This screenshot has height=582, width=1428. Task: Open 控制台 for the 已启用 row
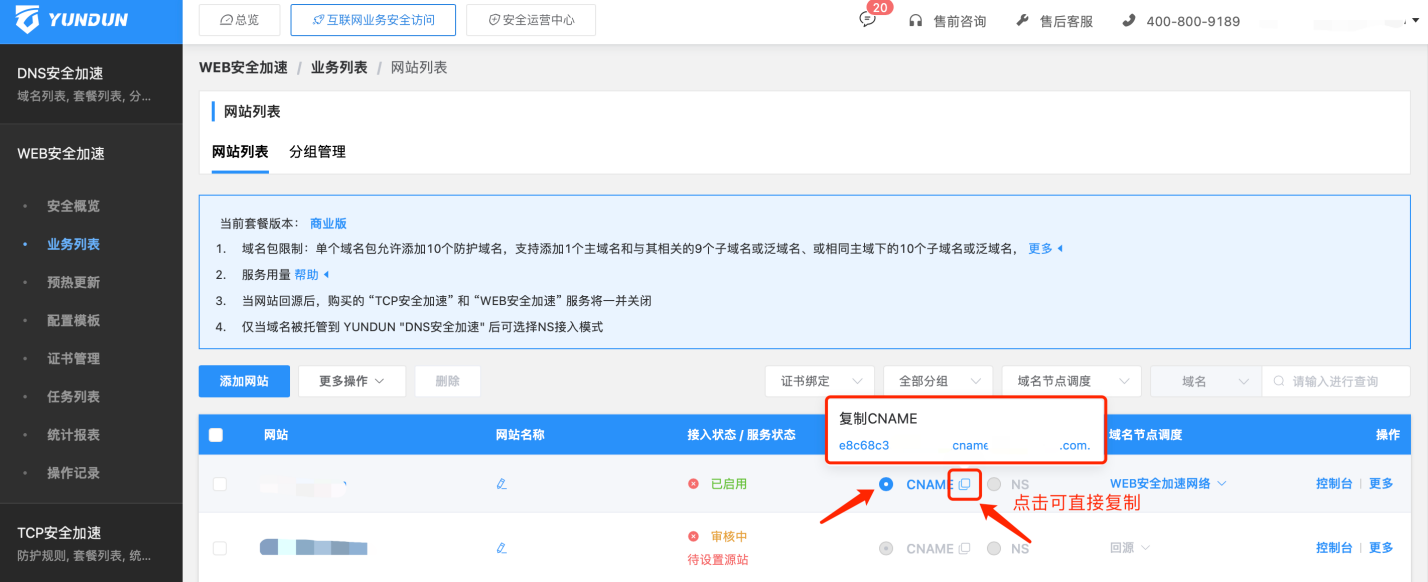[1334, 484]
